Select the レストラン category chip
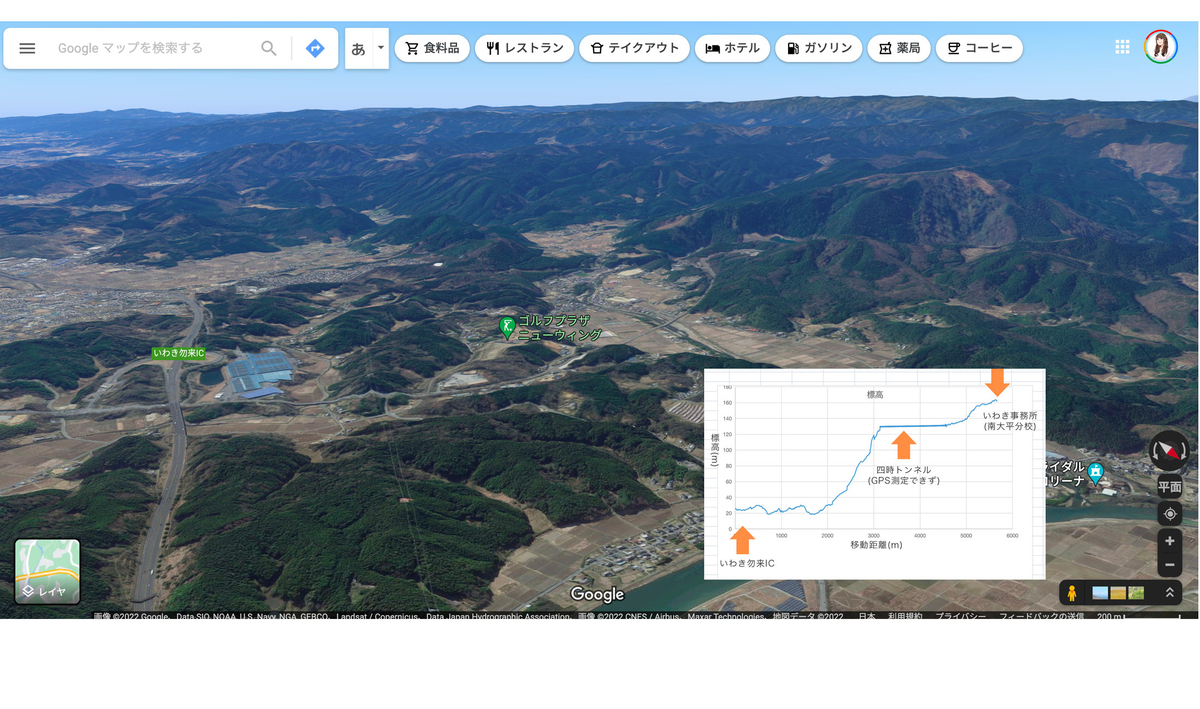The image size is (1200, 709). (525, 48)
